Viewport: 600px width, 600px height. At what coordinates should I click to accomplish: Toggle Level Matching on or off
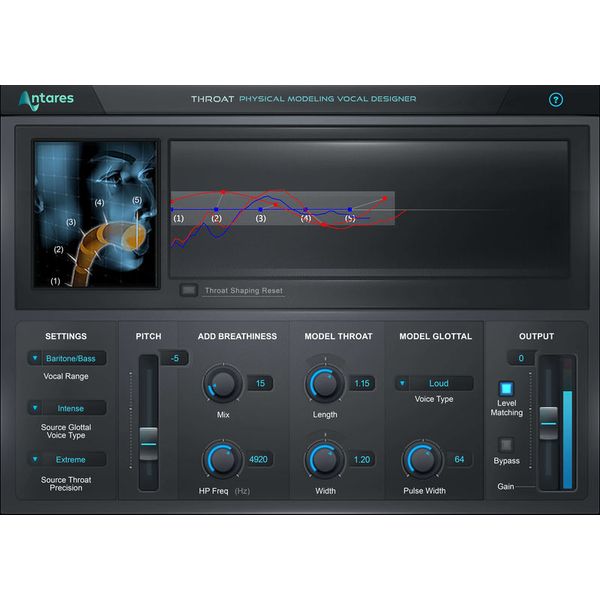[507, 388]
